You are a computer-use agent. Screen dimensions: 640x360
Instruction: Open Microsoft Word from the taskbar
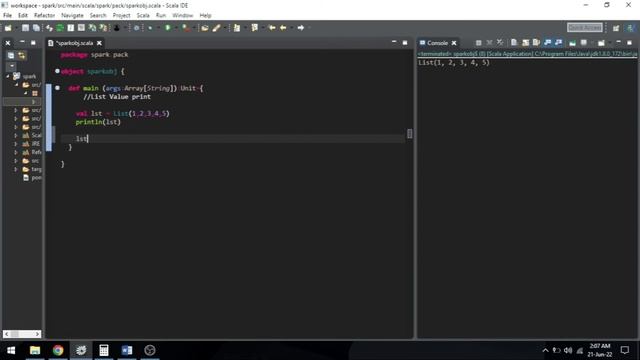pyautogui.click(x=127, y=350)
